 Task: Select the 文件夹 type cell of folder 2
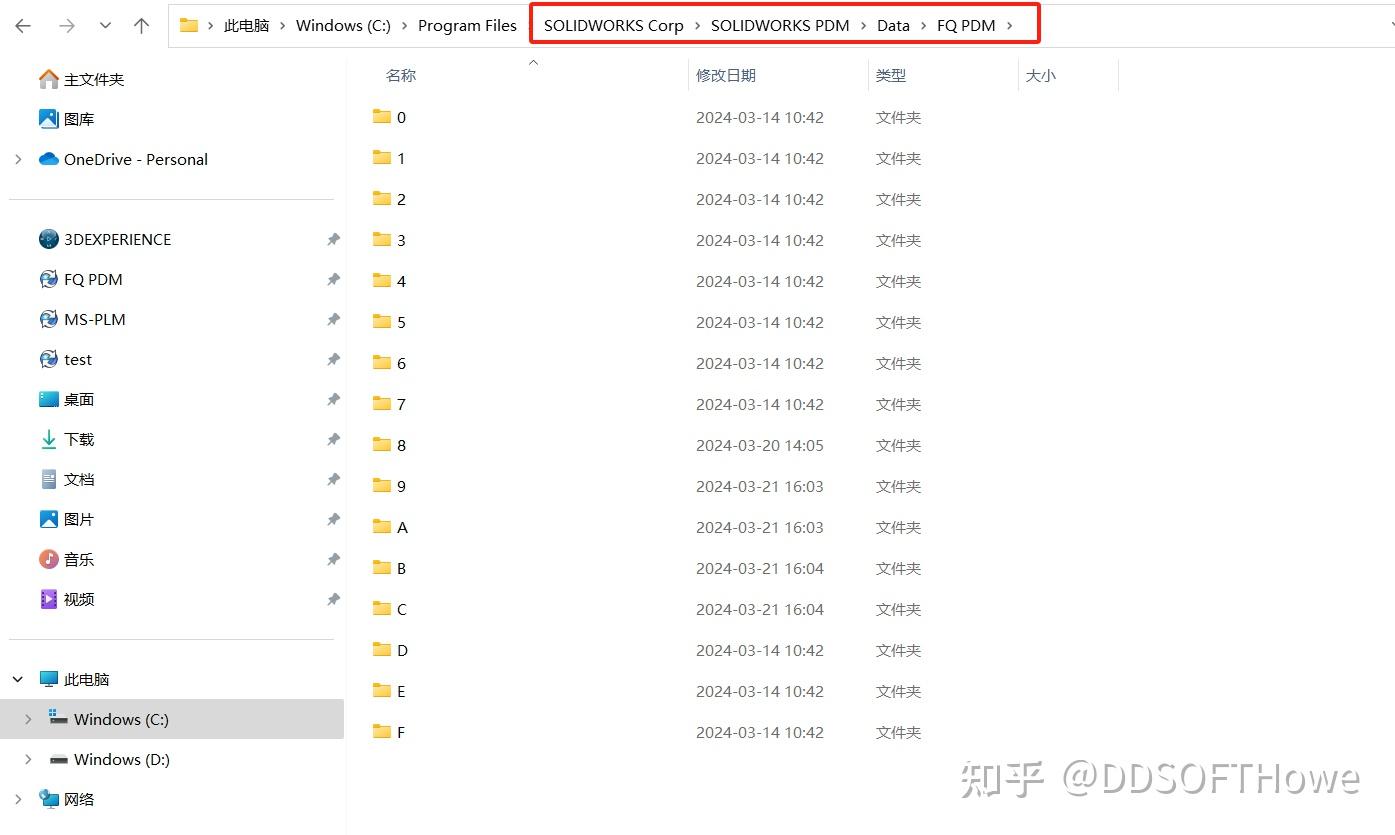click(899, 199)
